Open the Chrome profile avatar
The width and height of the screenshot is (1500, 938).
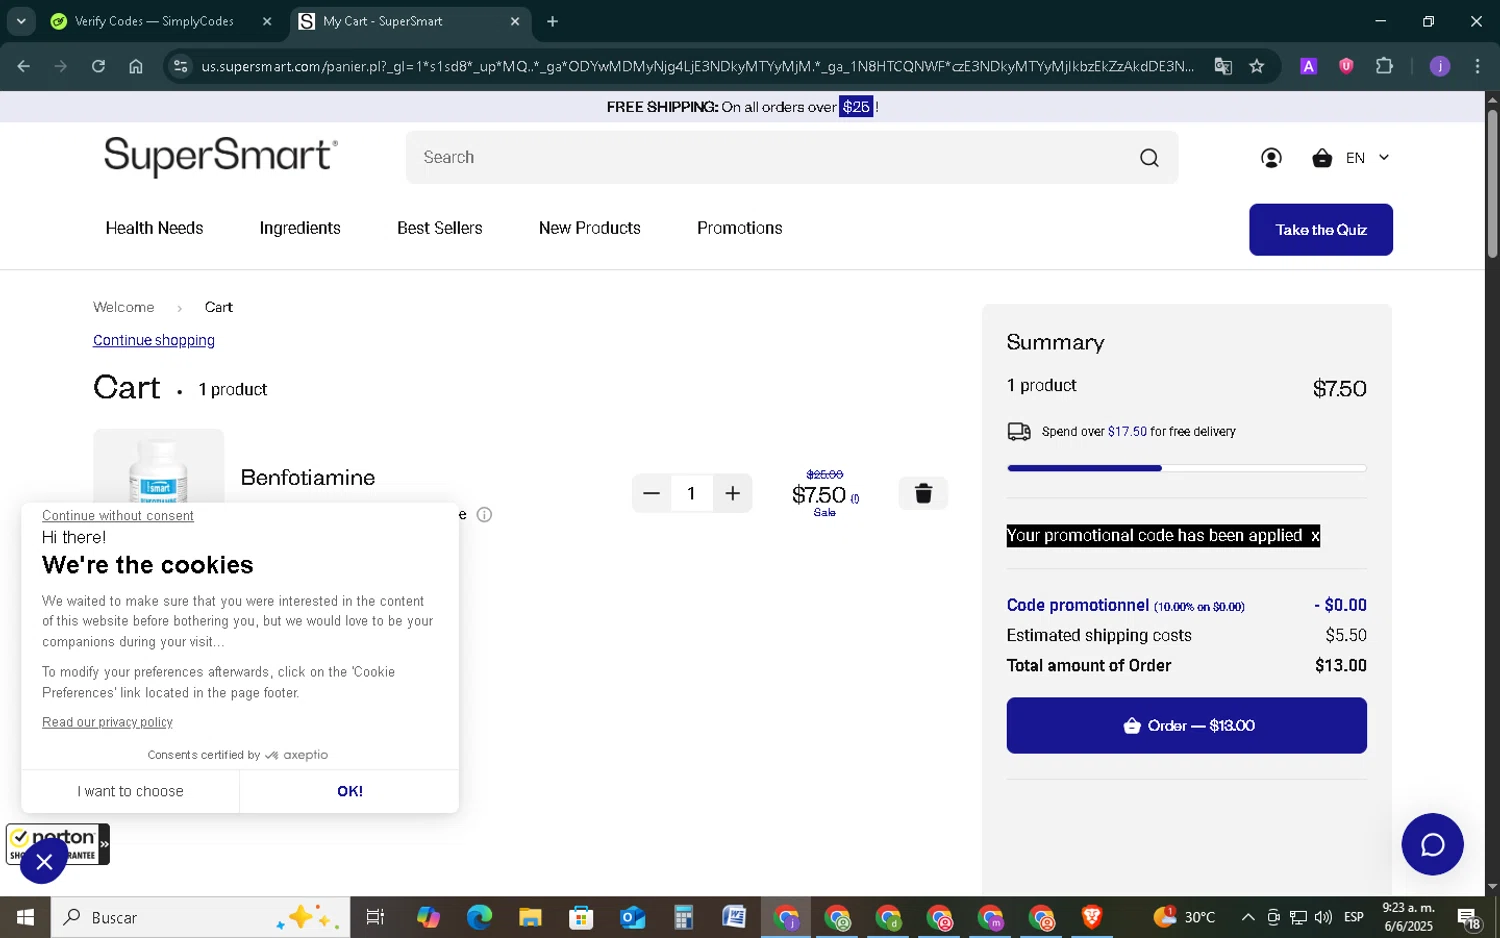[x=1440, y=67]
